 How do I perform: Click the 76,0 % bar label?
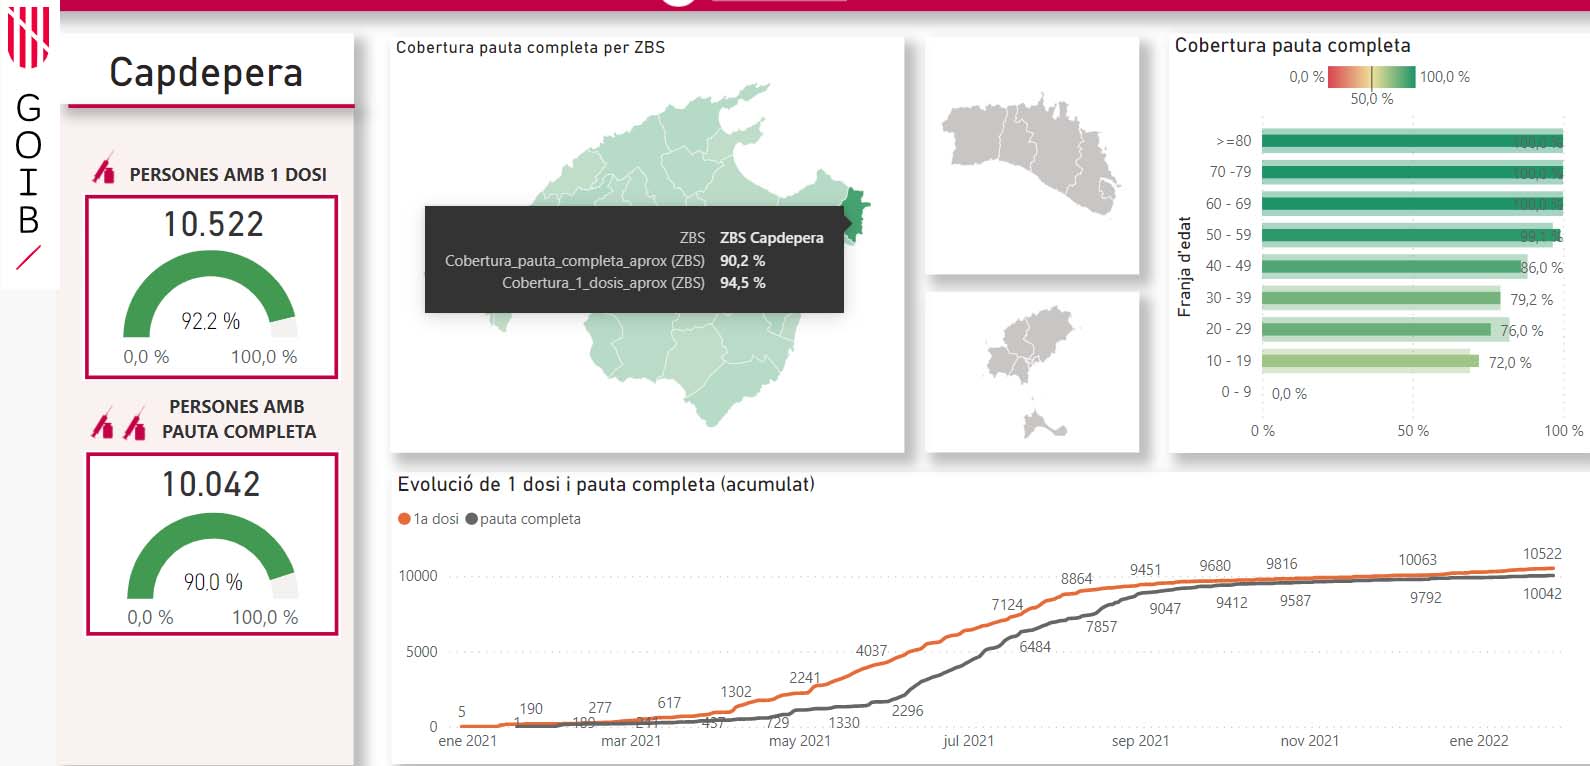[1522, 330]
